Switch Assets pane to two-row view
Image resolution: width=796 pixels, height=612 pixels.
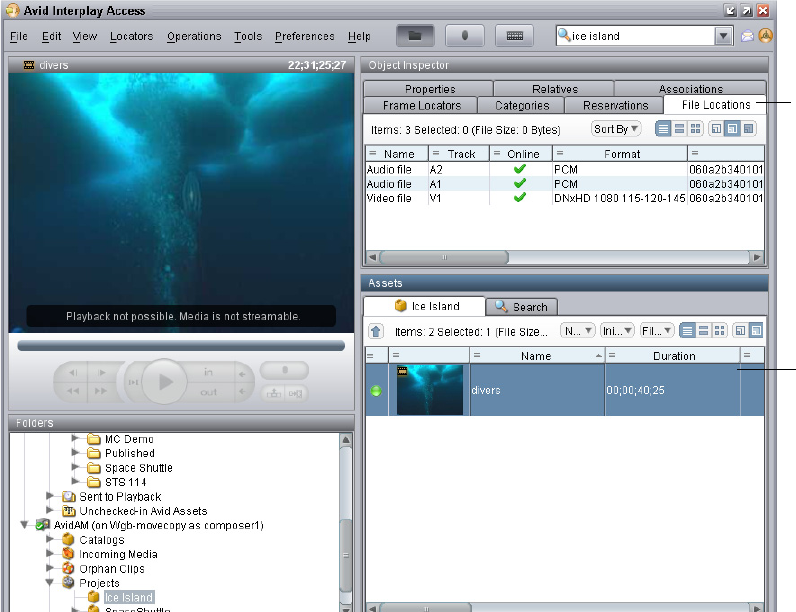703,331
